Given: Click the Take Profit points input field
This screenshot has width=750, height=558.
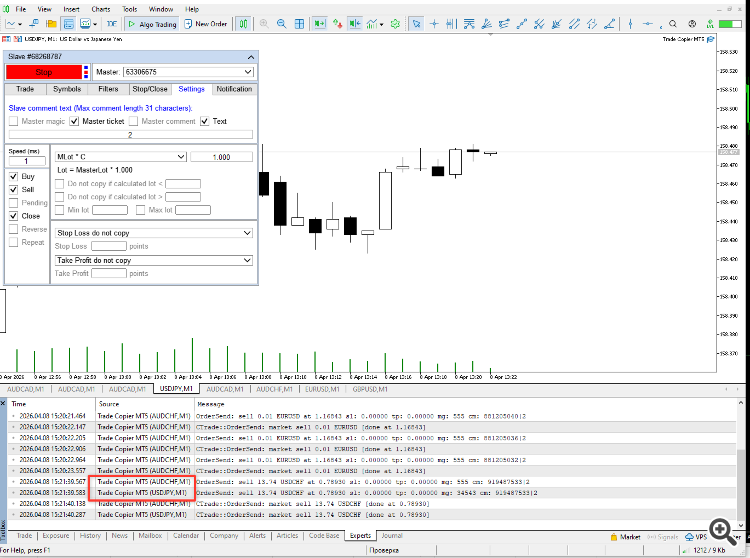Looking at the screenshot, I should click(109, 274).
